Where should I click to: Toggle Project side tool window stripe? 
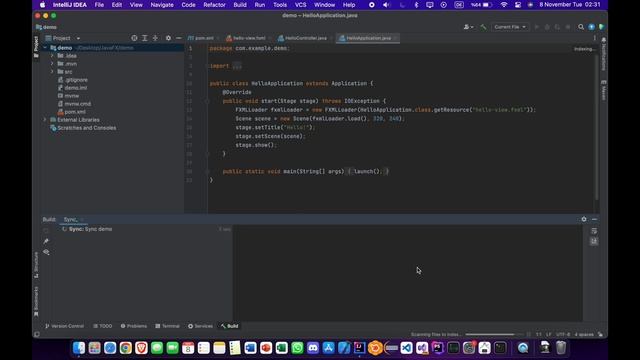(x=36, y=47)
